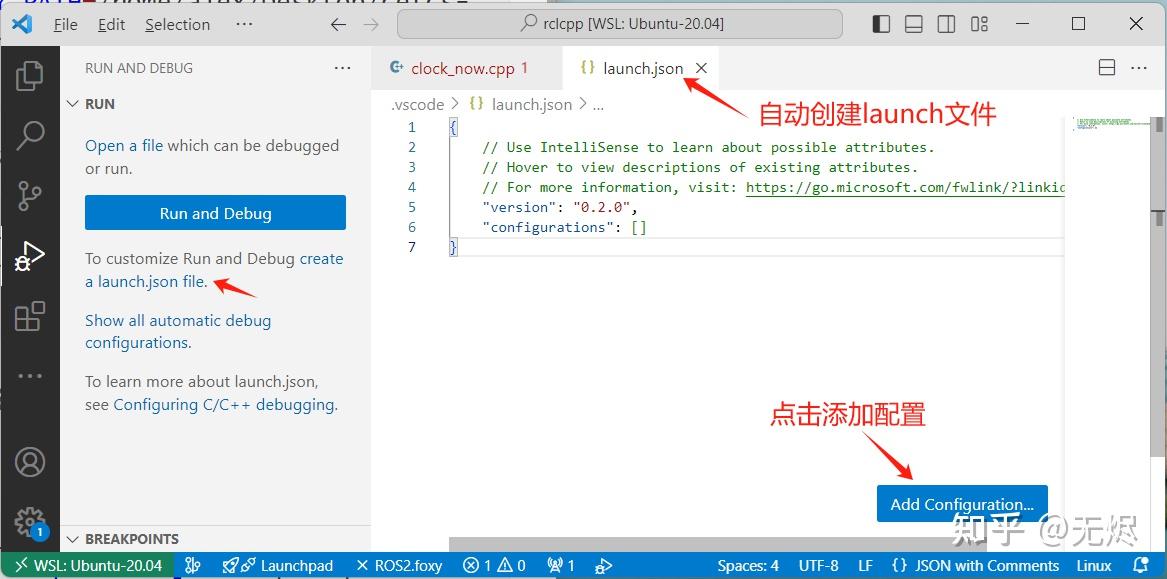Split the editor with the split icon
The width and height of the screenshot is (1167, 579).
pos(1107,68)
